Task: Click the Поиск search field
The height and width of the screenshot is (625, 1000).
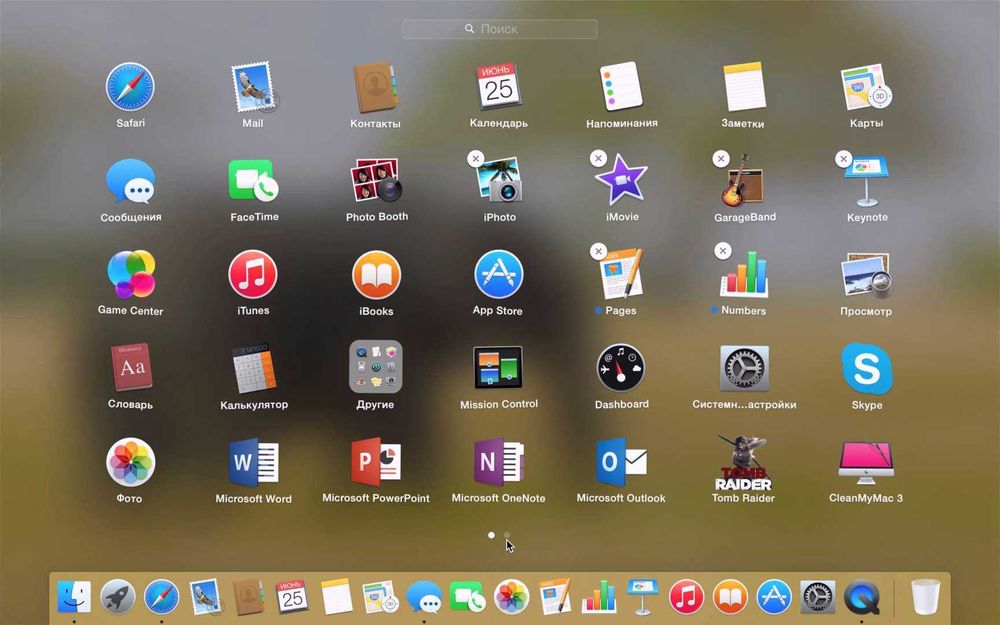Action: pyautogui.click(x=500, y=29)
